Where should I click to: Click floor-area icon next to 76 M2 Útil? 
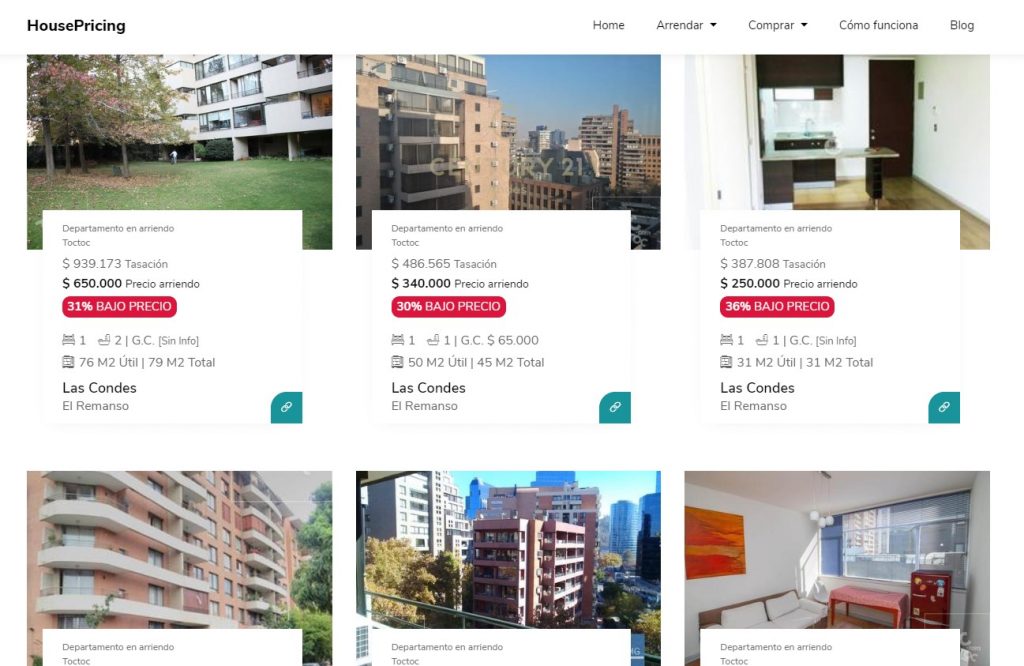[69, 362]
